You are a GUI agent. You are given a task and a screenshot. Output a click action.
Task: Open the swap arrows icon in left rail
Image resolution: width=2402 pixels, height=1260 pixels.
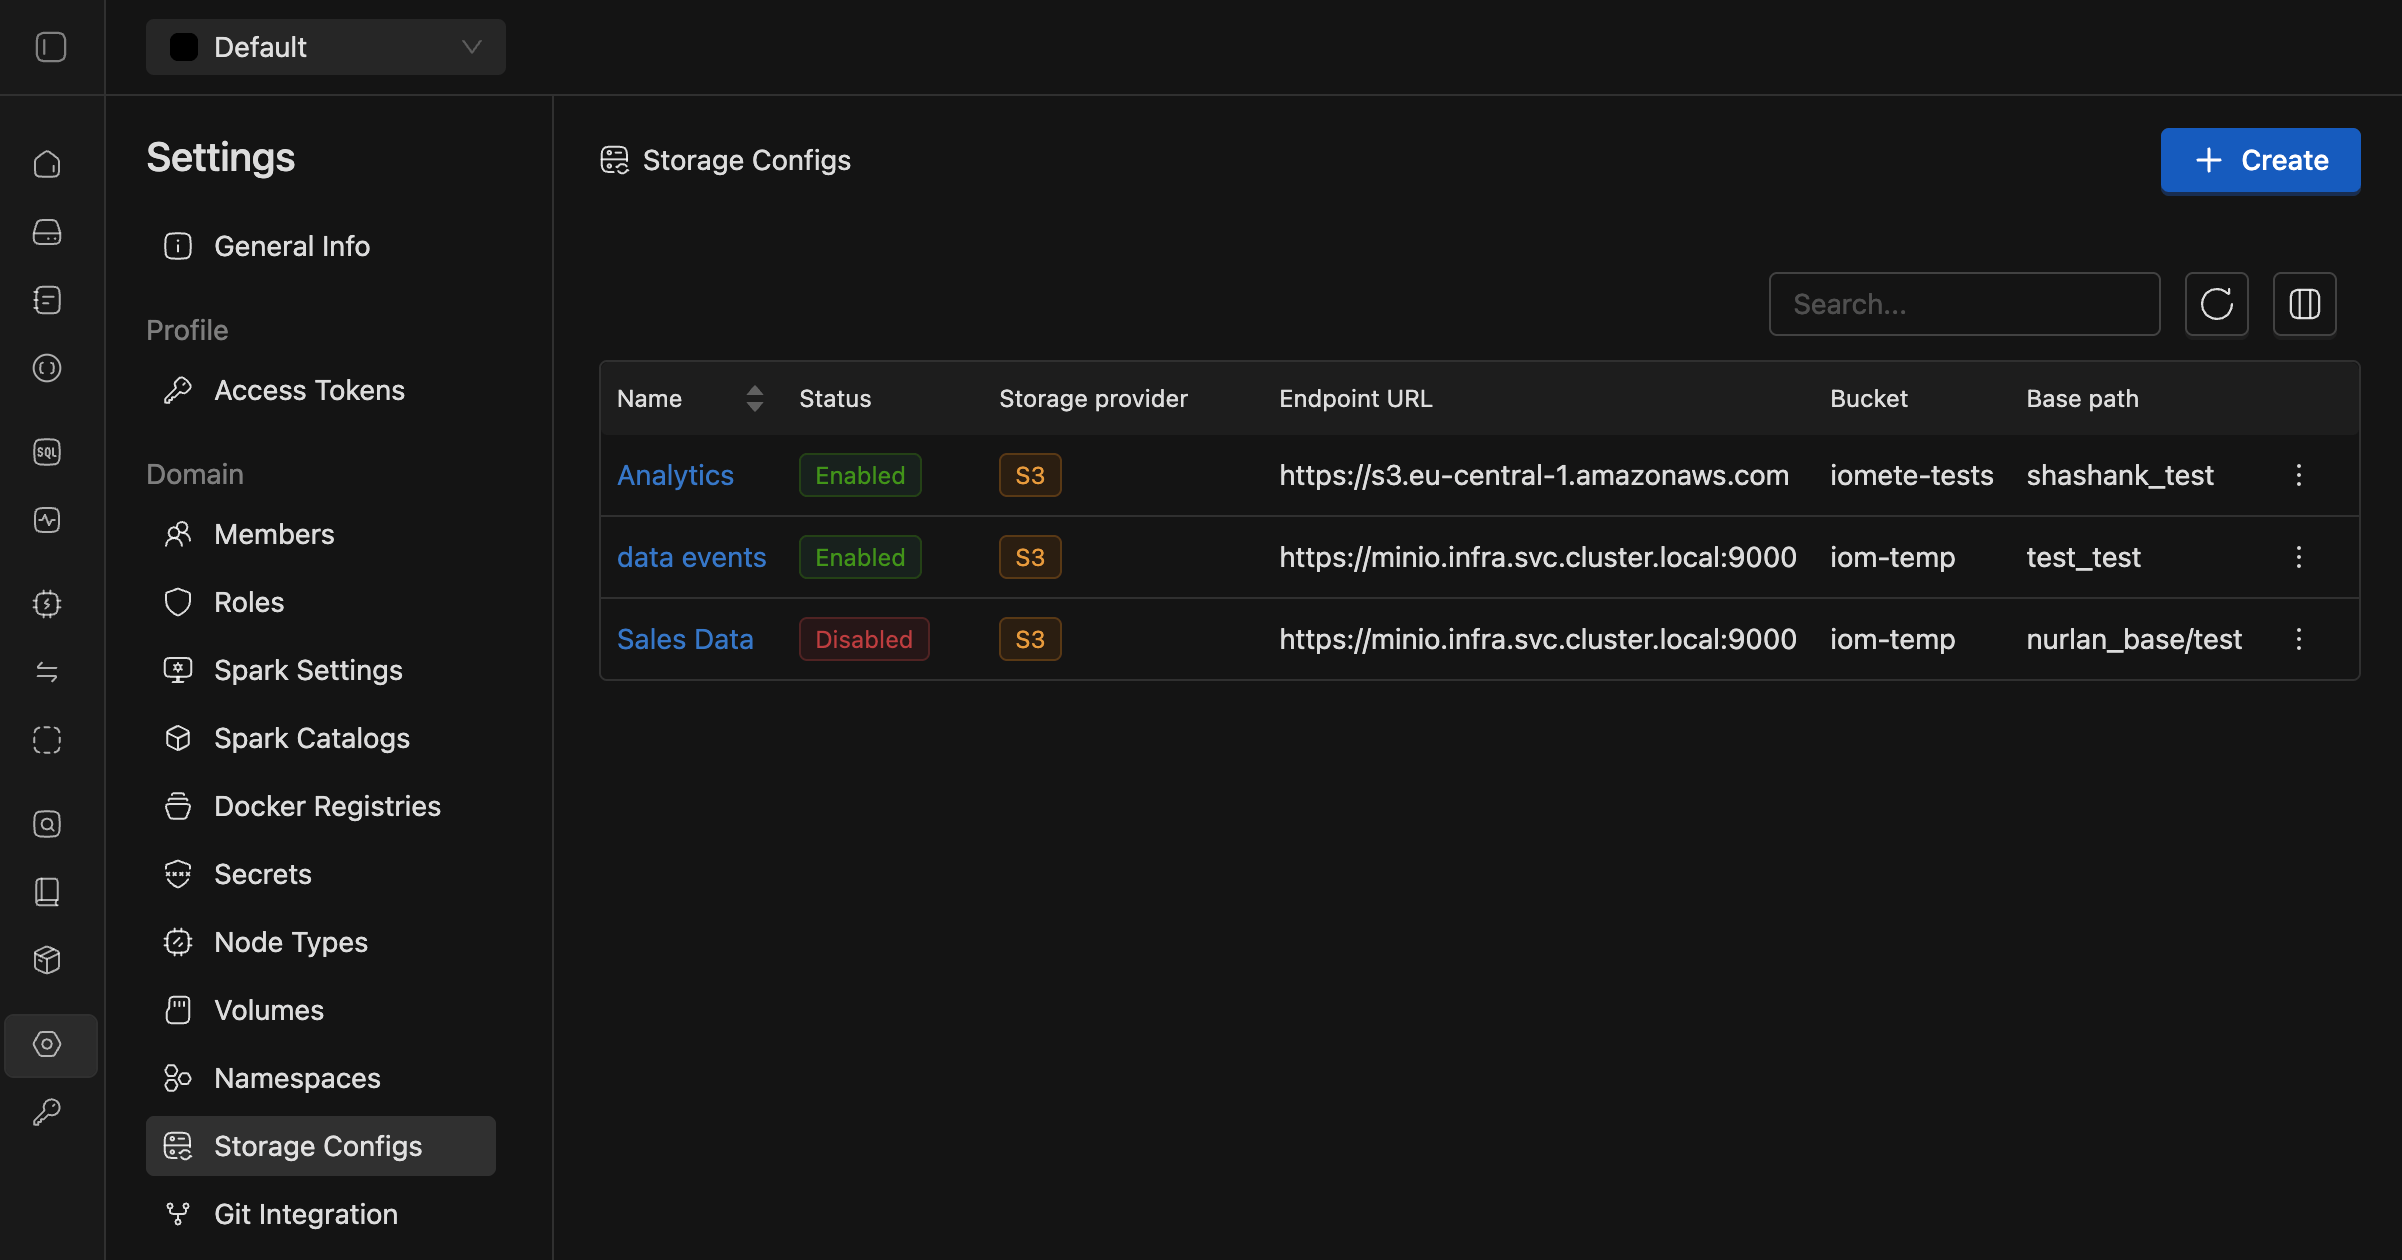click(47, 672)
